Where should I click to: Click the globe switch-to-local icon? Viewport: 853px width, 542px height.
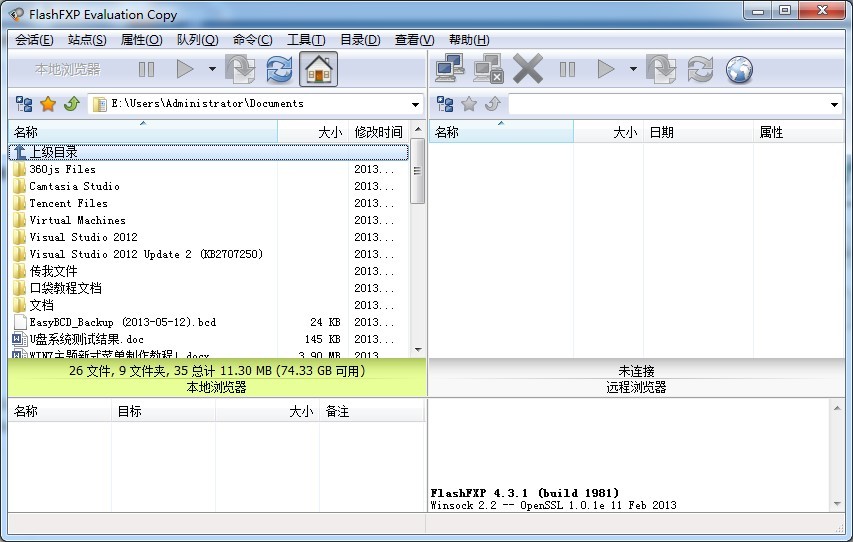click(739, 70)
